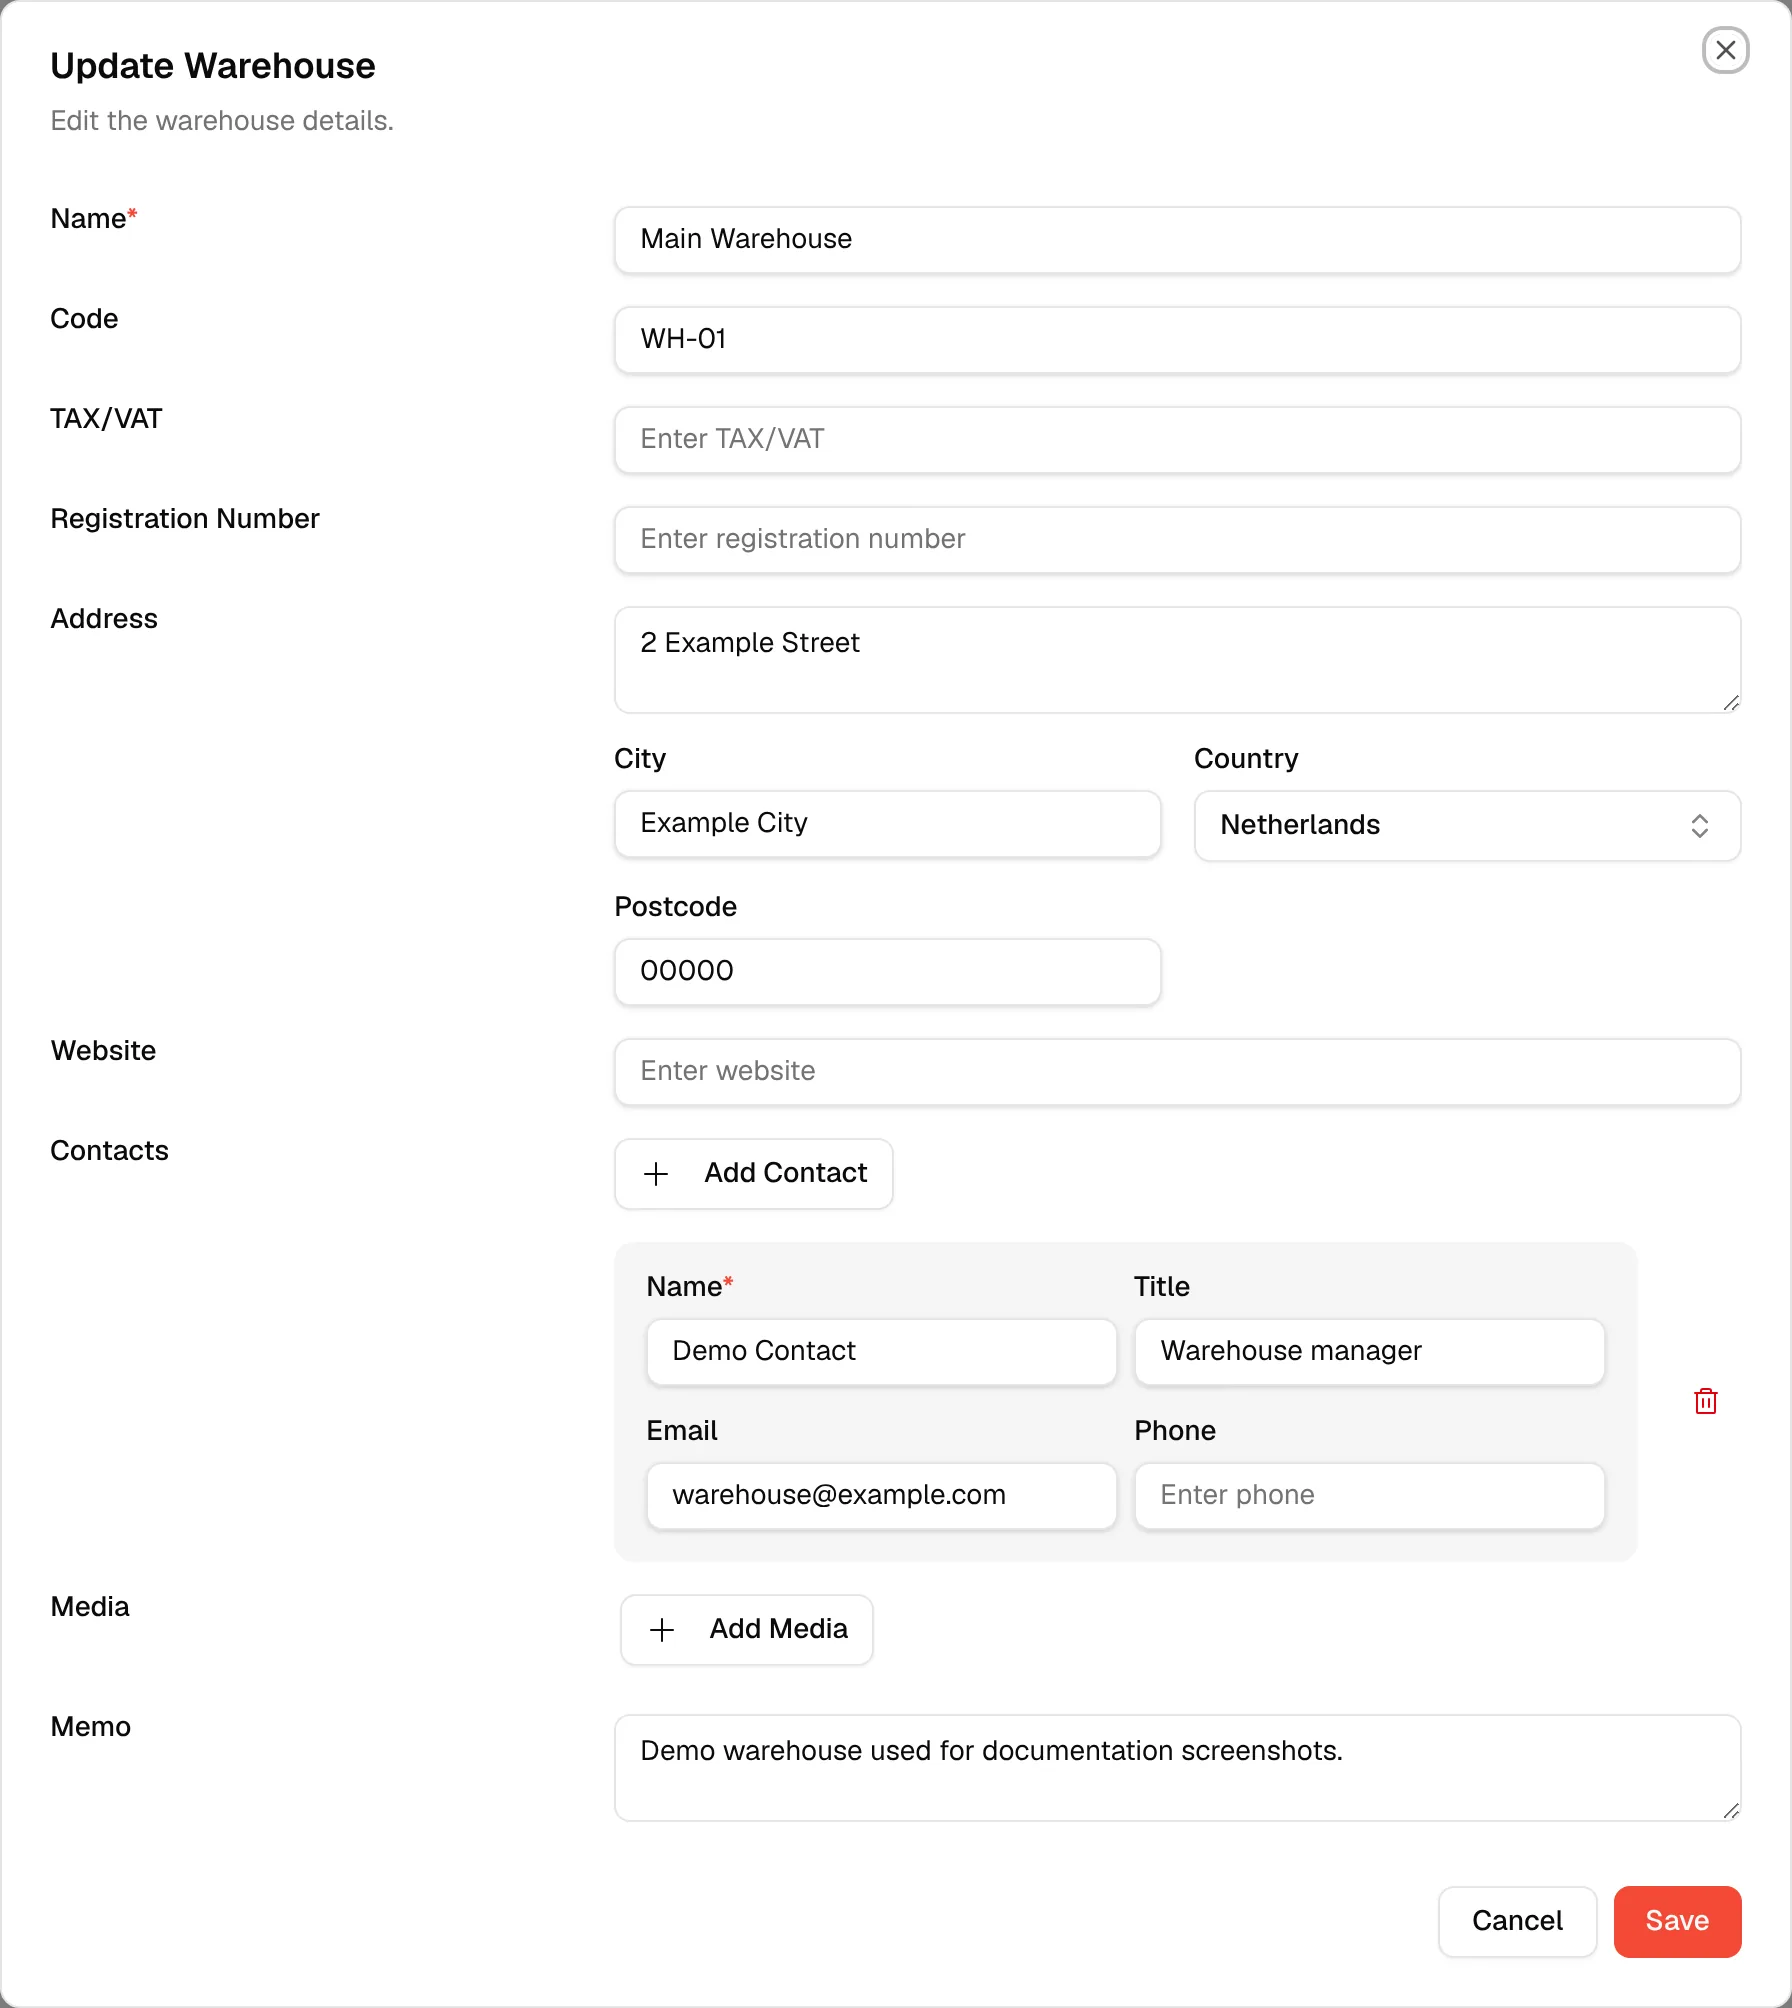The width and height of the screenshot is (1792, 2008).
Task: Click the plus icon on Add Media
Action: pos(662,1629)
